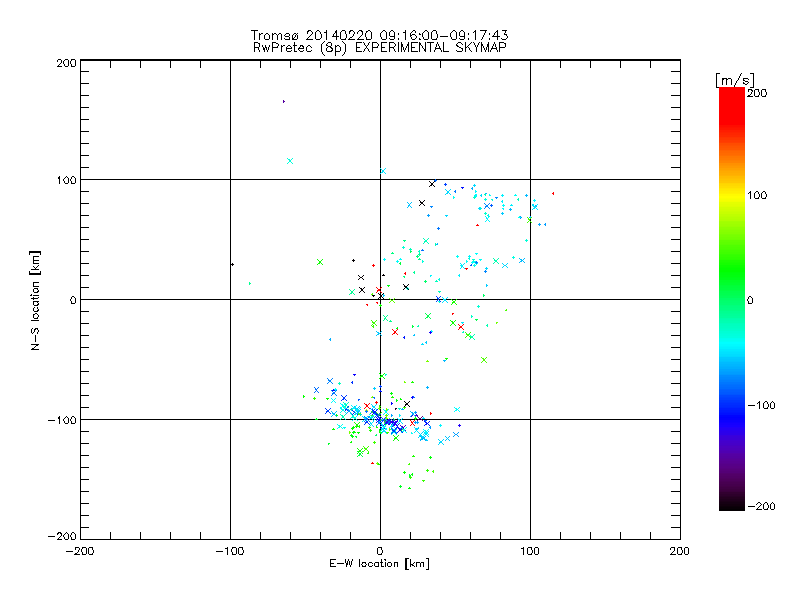Click the x-axis tick label "-200"

click(80, 551)
